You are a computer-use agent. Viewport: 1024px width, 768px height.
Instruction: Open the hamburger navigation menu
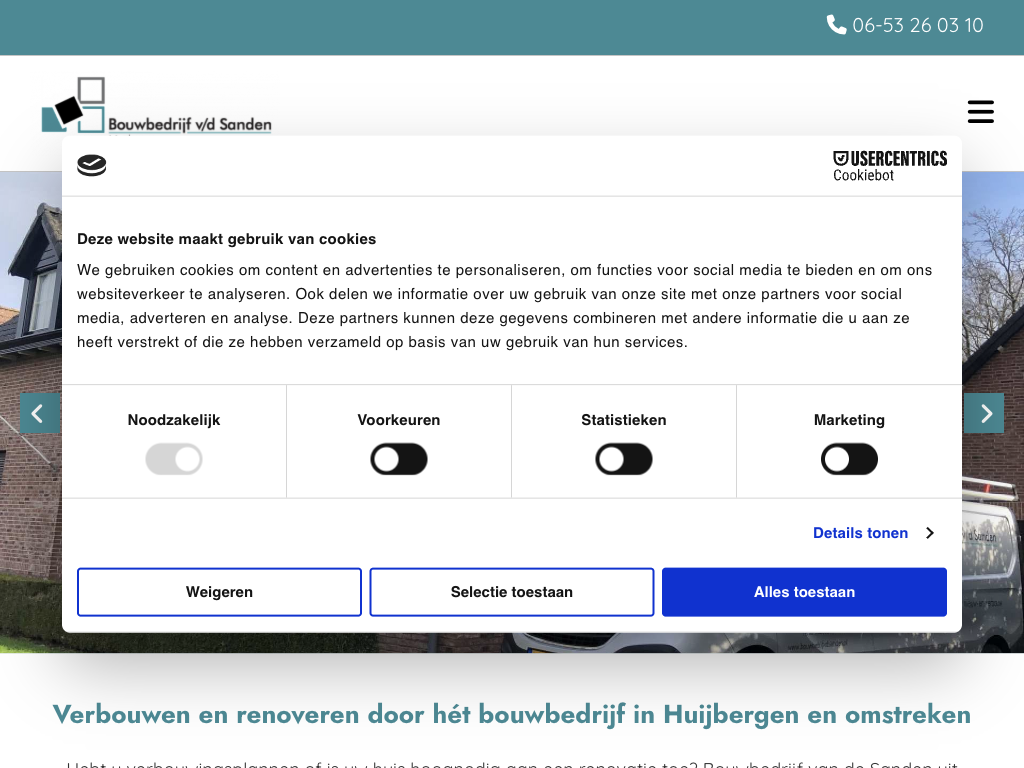(980, 111)
